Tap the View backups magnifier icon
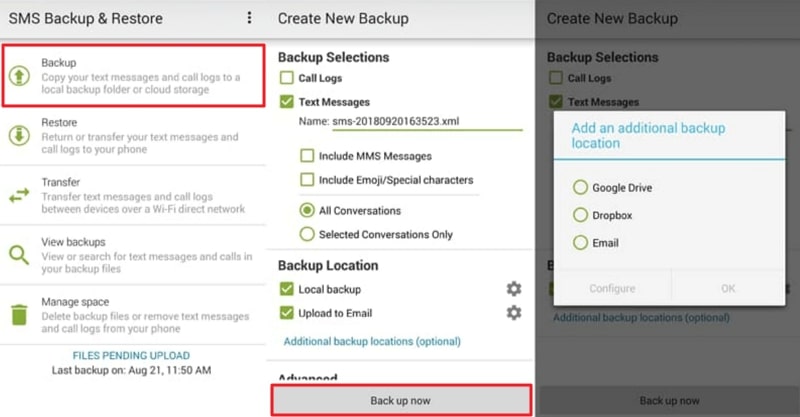Screen dimensions: 800x417 tap(20, 255)
